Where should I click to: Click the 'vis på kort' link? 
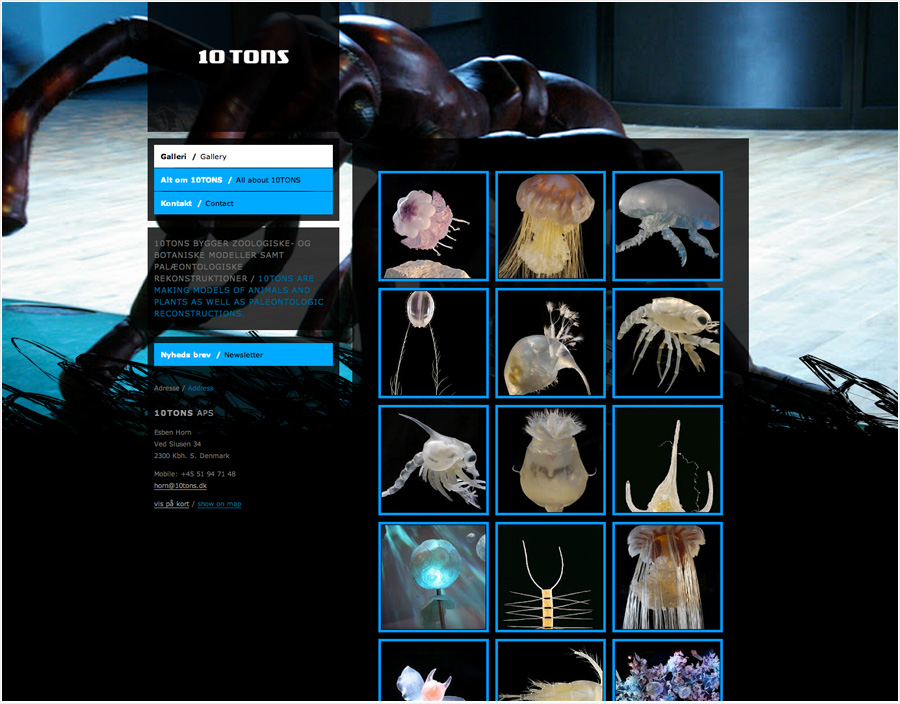171,504
